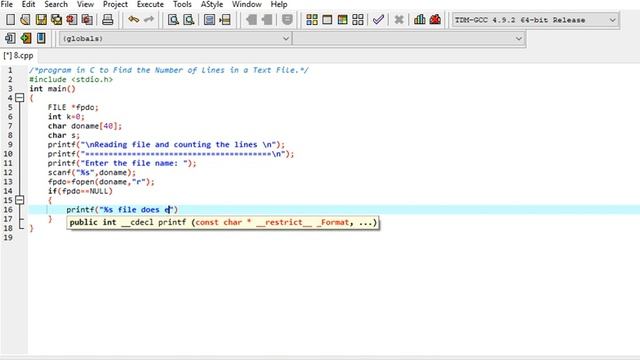
Task: Click the Indent toolbar icon
Action: 251,20
